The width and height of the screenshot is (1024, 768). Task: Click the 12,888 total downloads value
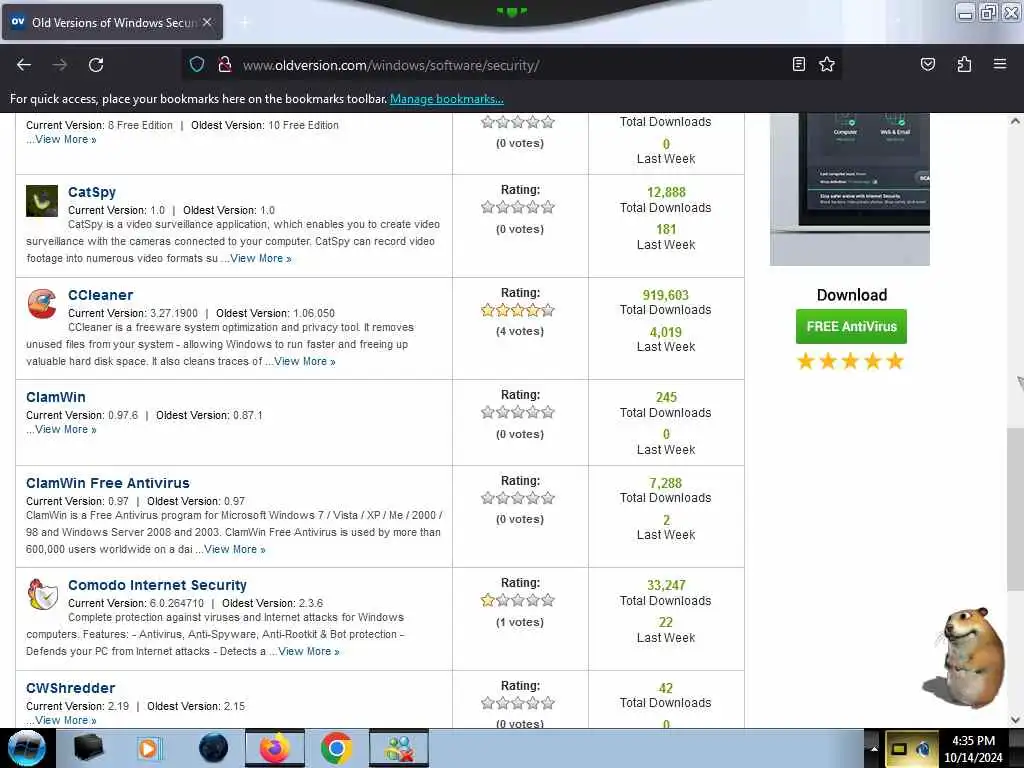666,192
